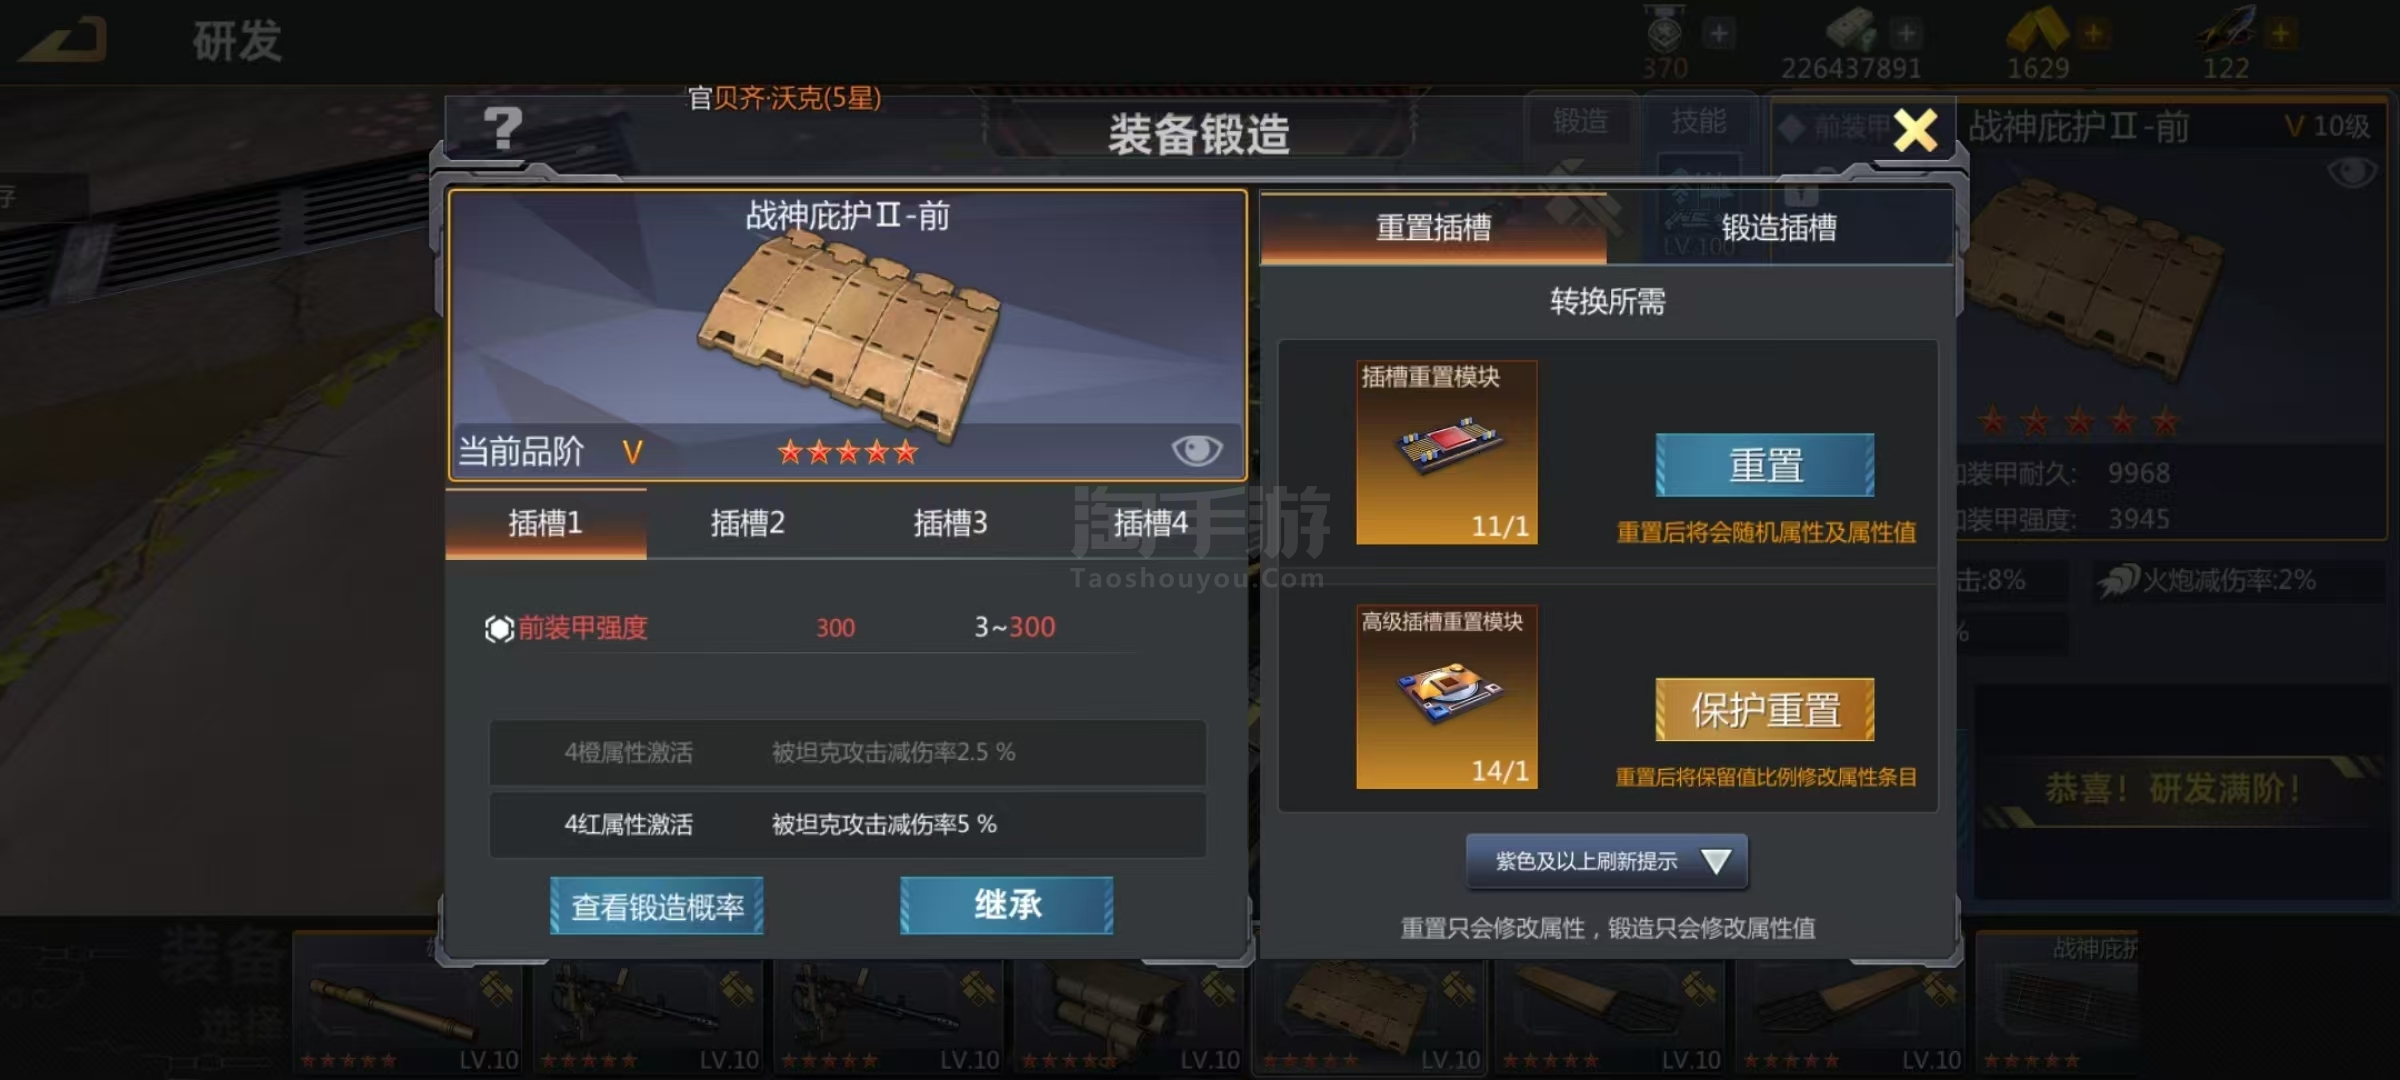Open the 紫色及以上刷新提示 dropdown
2400x1080 pixels.
click(x=1607, y=861)
